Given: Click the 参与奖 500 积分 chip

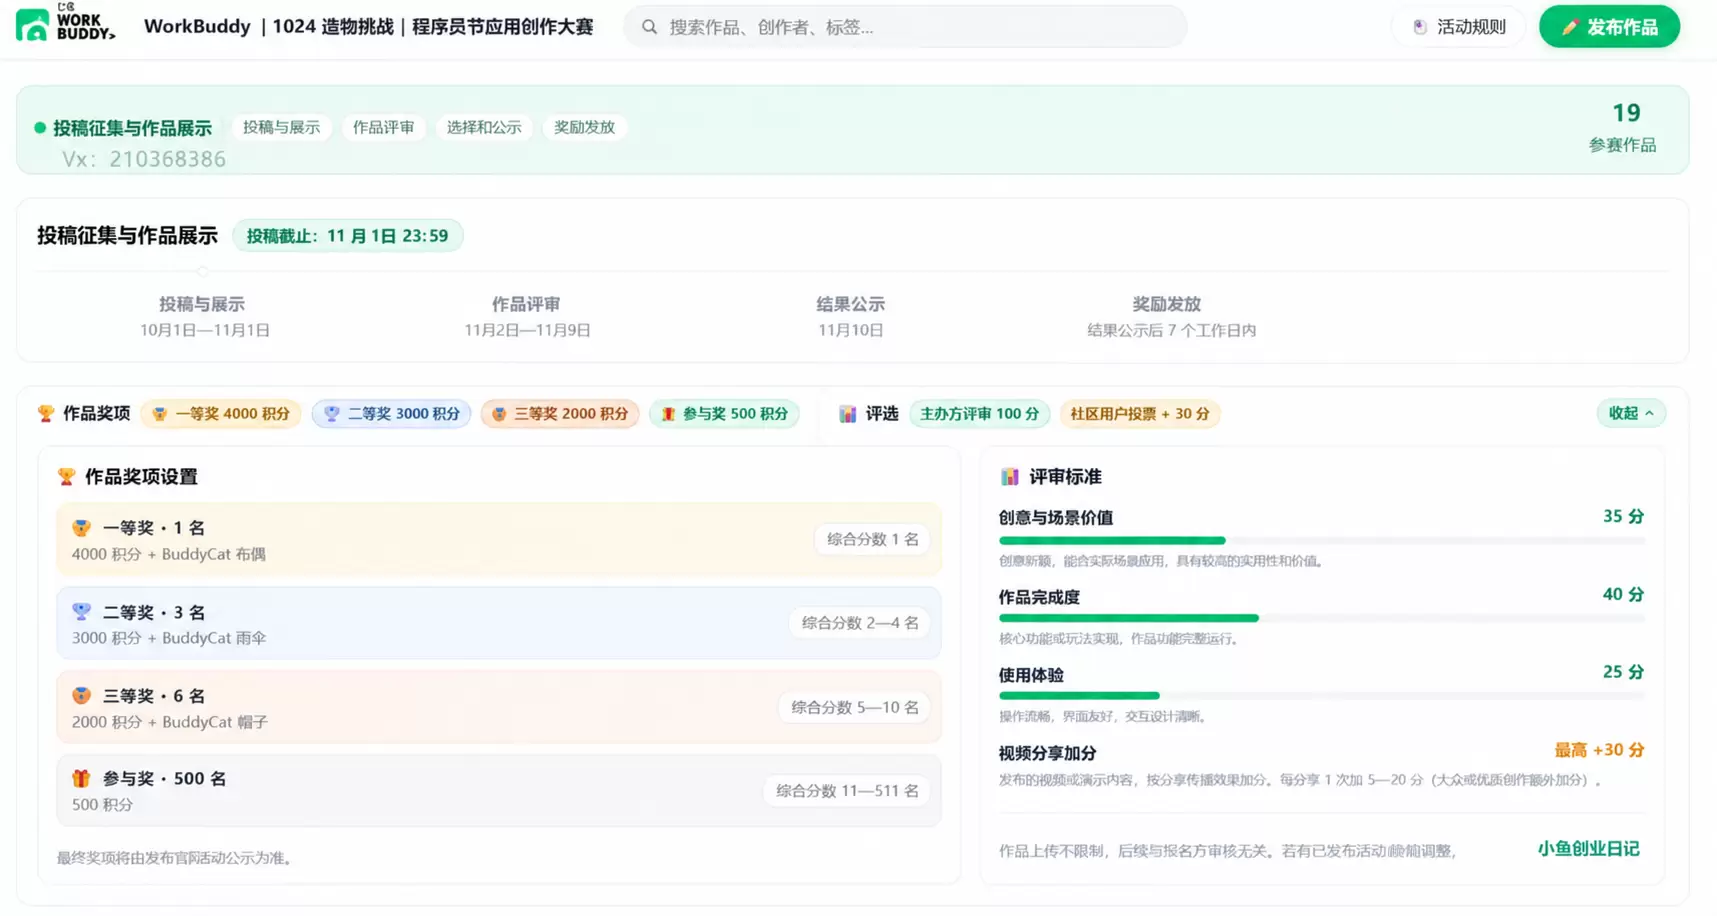Looking at the screenshot, I should click(x=725, y=413).
